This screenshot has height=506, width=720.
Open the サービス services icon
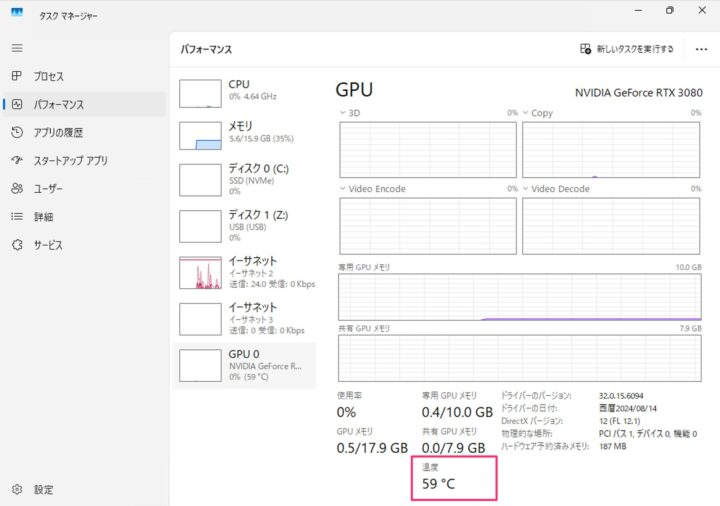pos(17,244)
